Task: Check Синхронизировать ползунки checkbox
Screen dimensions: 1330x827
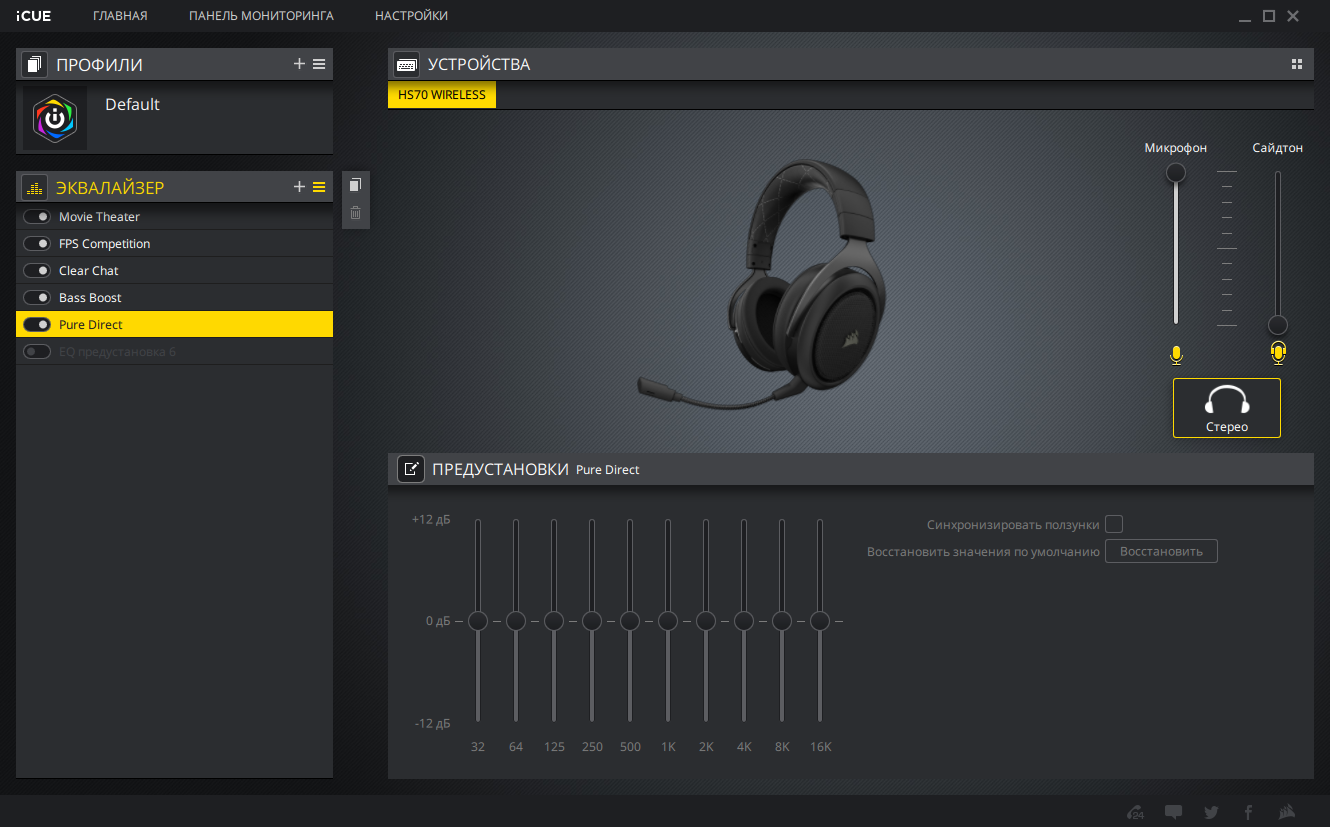Action: click(x=1114, y=525)
